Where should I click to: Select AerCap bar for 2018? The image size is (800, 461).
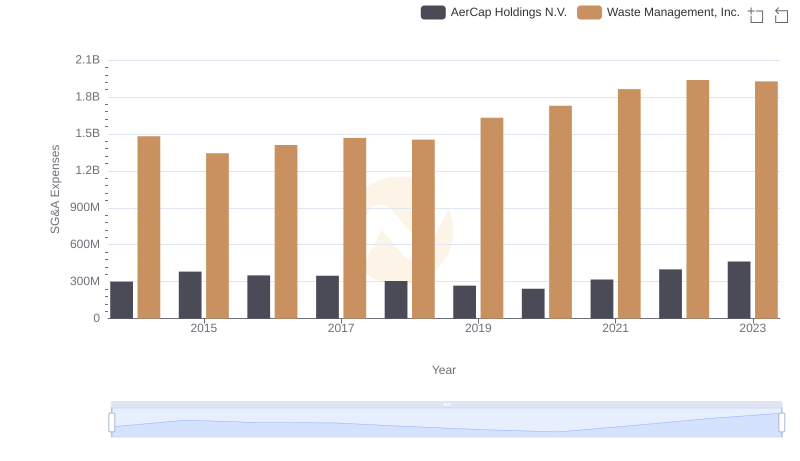pos(396,299)
